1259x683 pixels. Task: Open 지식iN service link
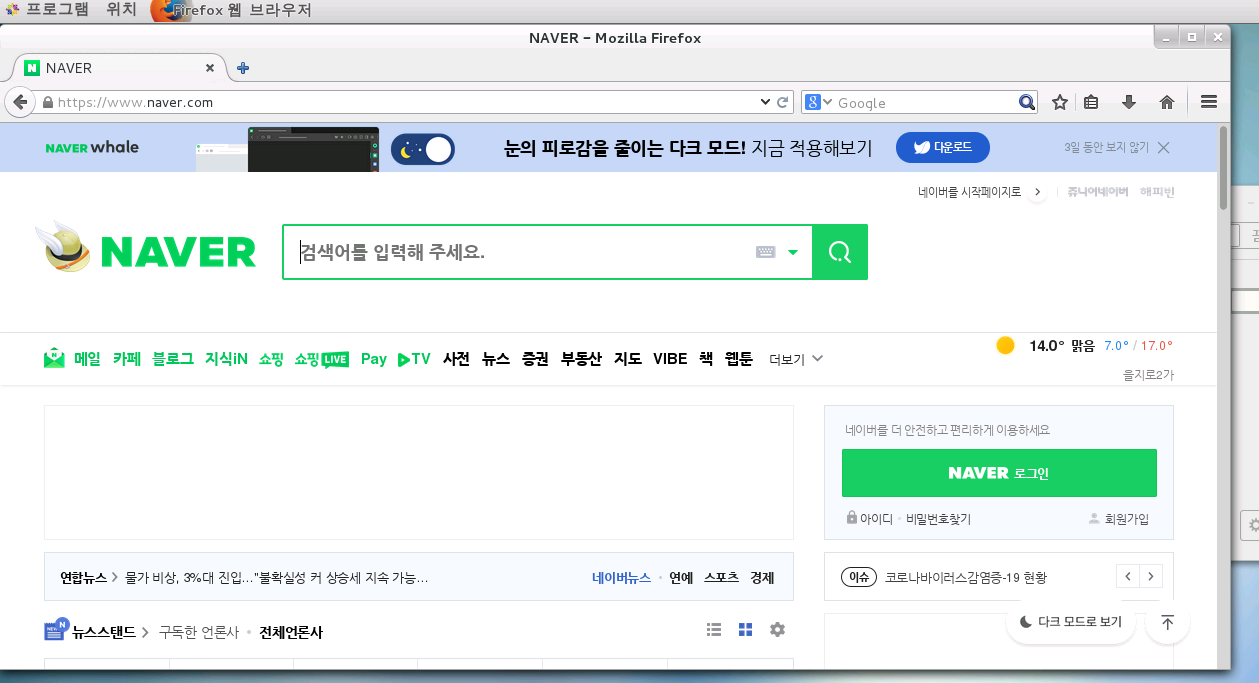click(x=226, y=359)
